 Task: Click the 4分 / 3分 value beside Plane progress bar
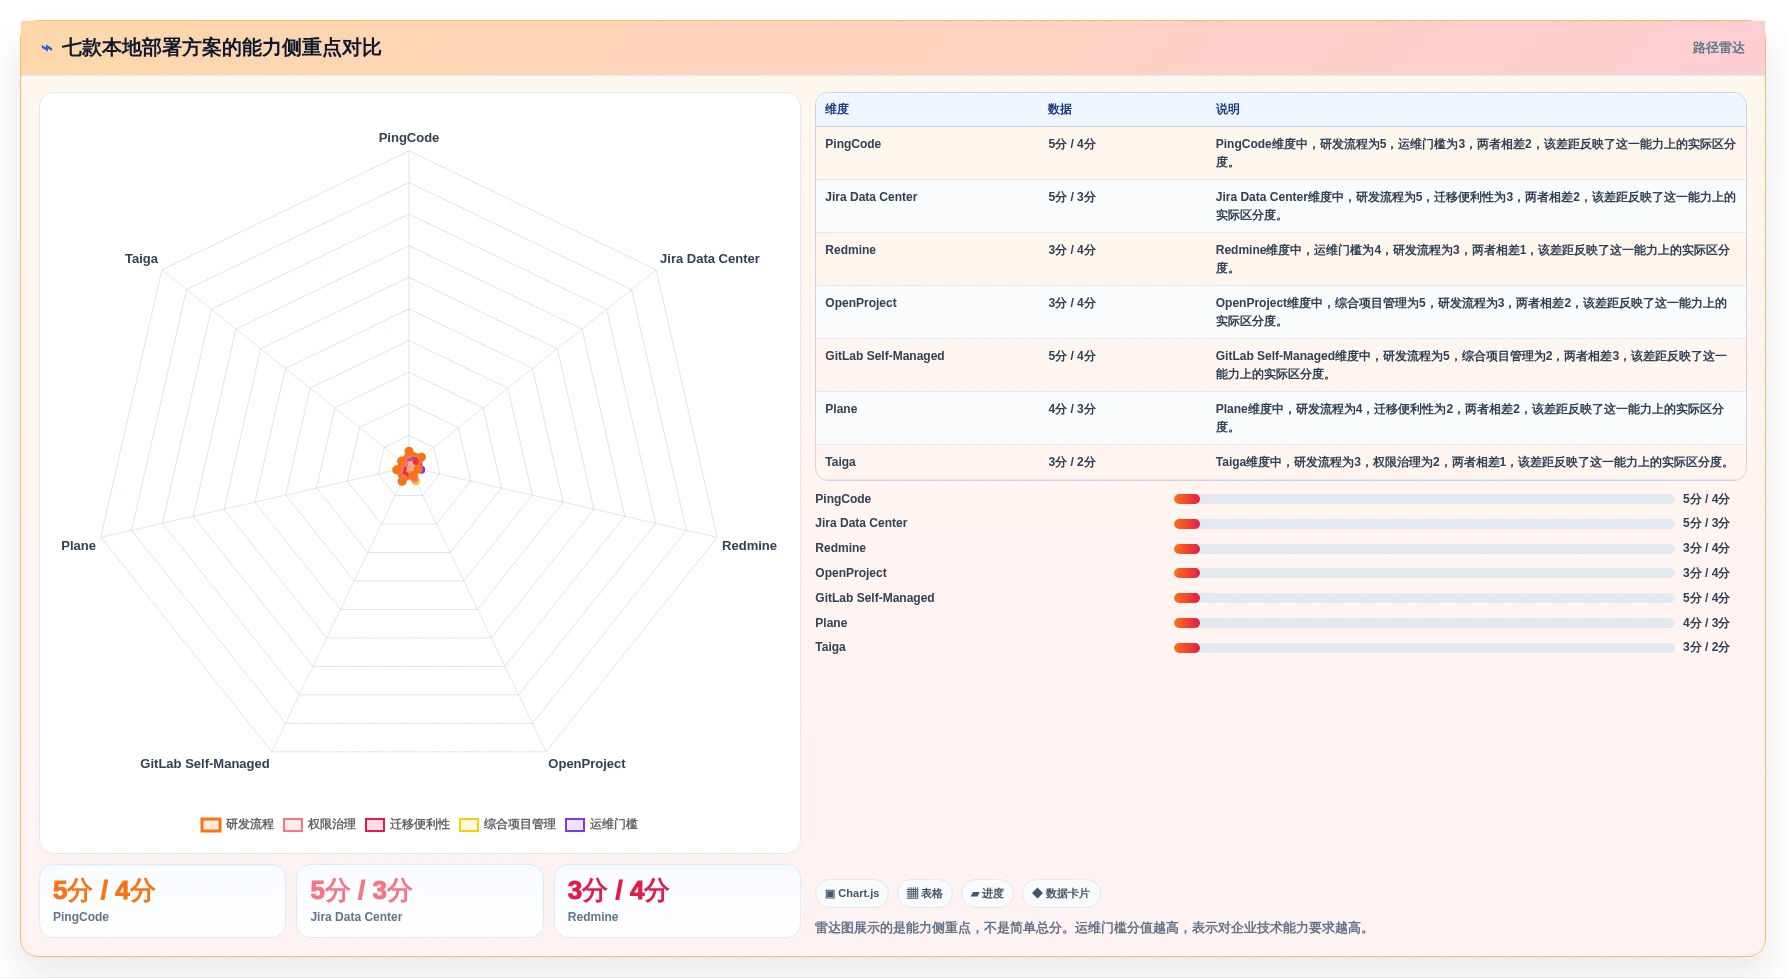[1706, 623]
